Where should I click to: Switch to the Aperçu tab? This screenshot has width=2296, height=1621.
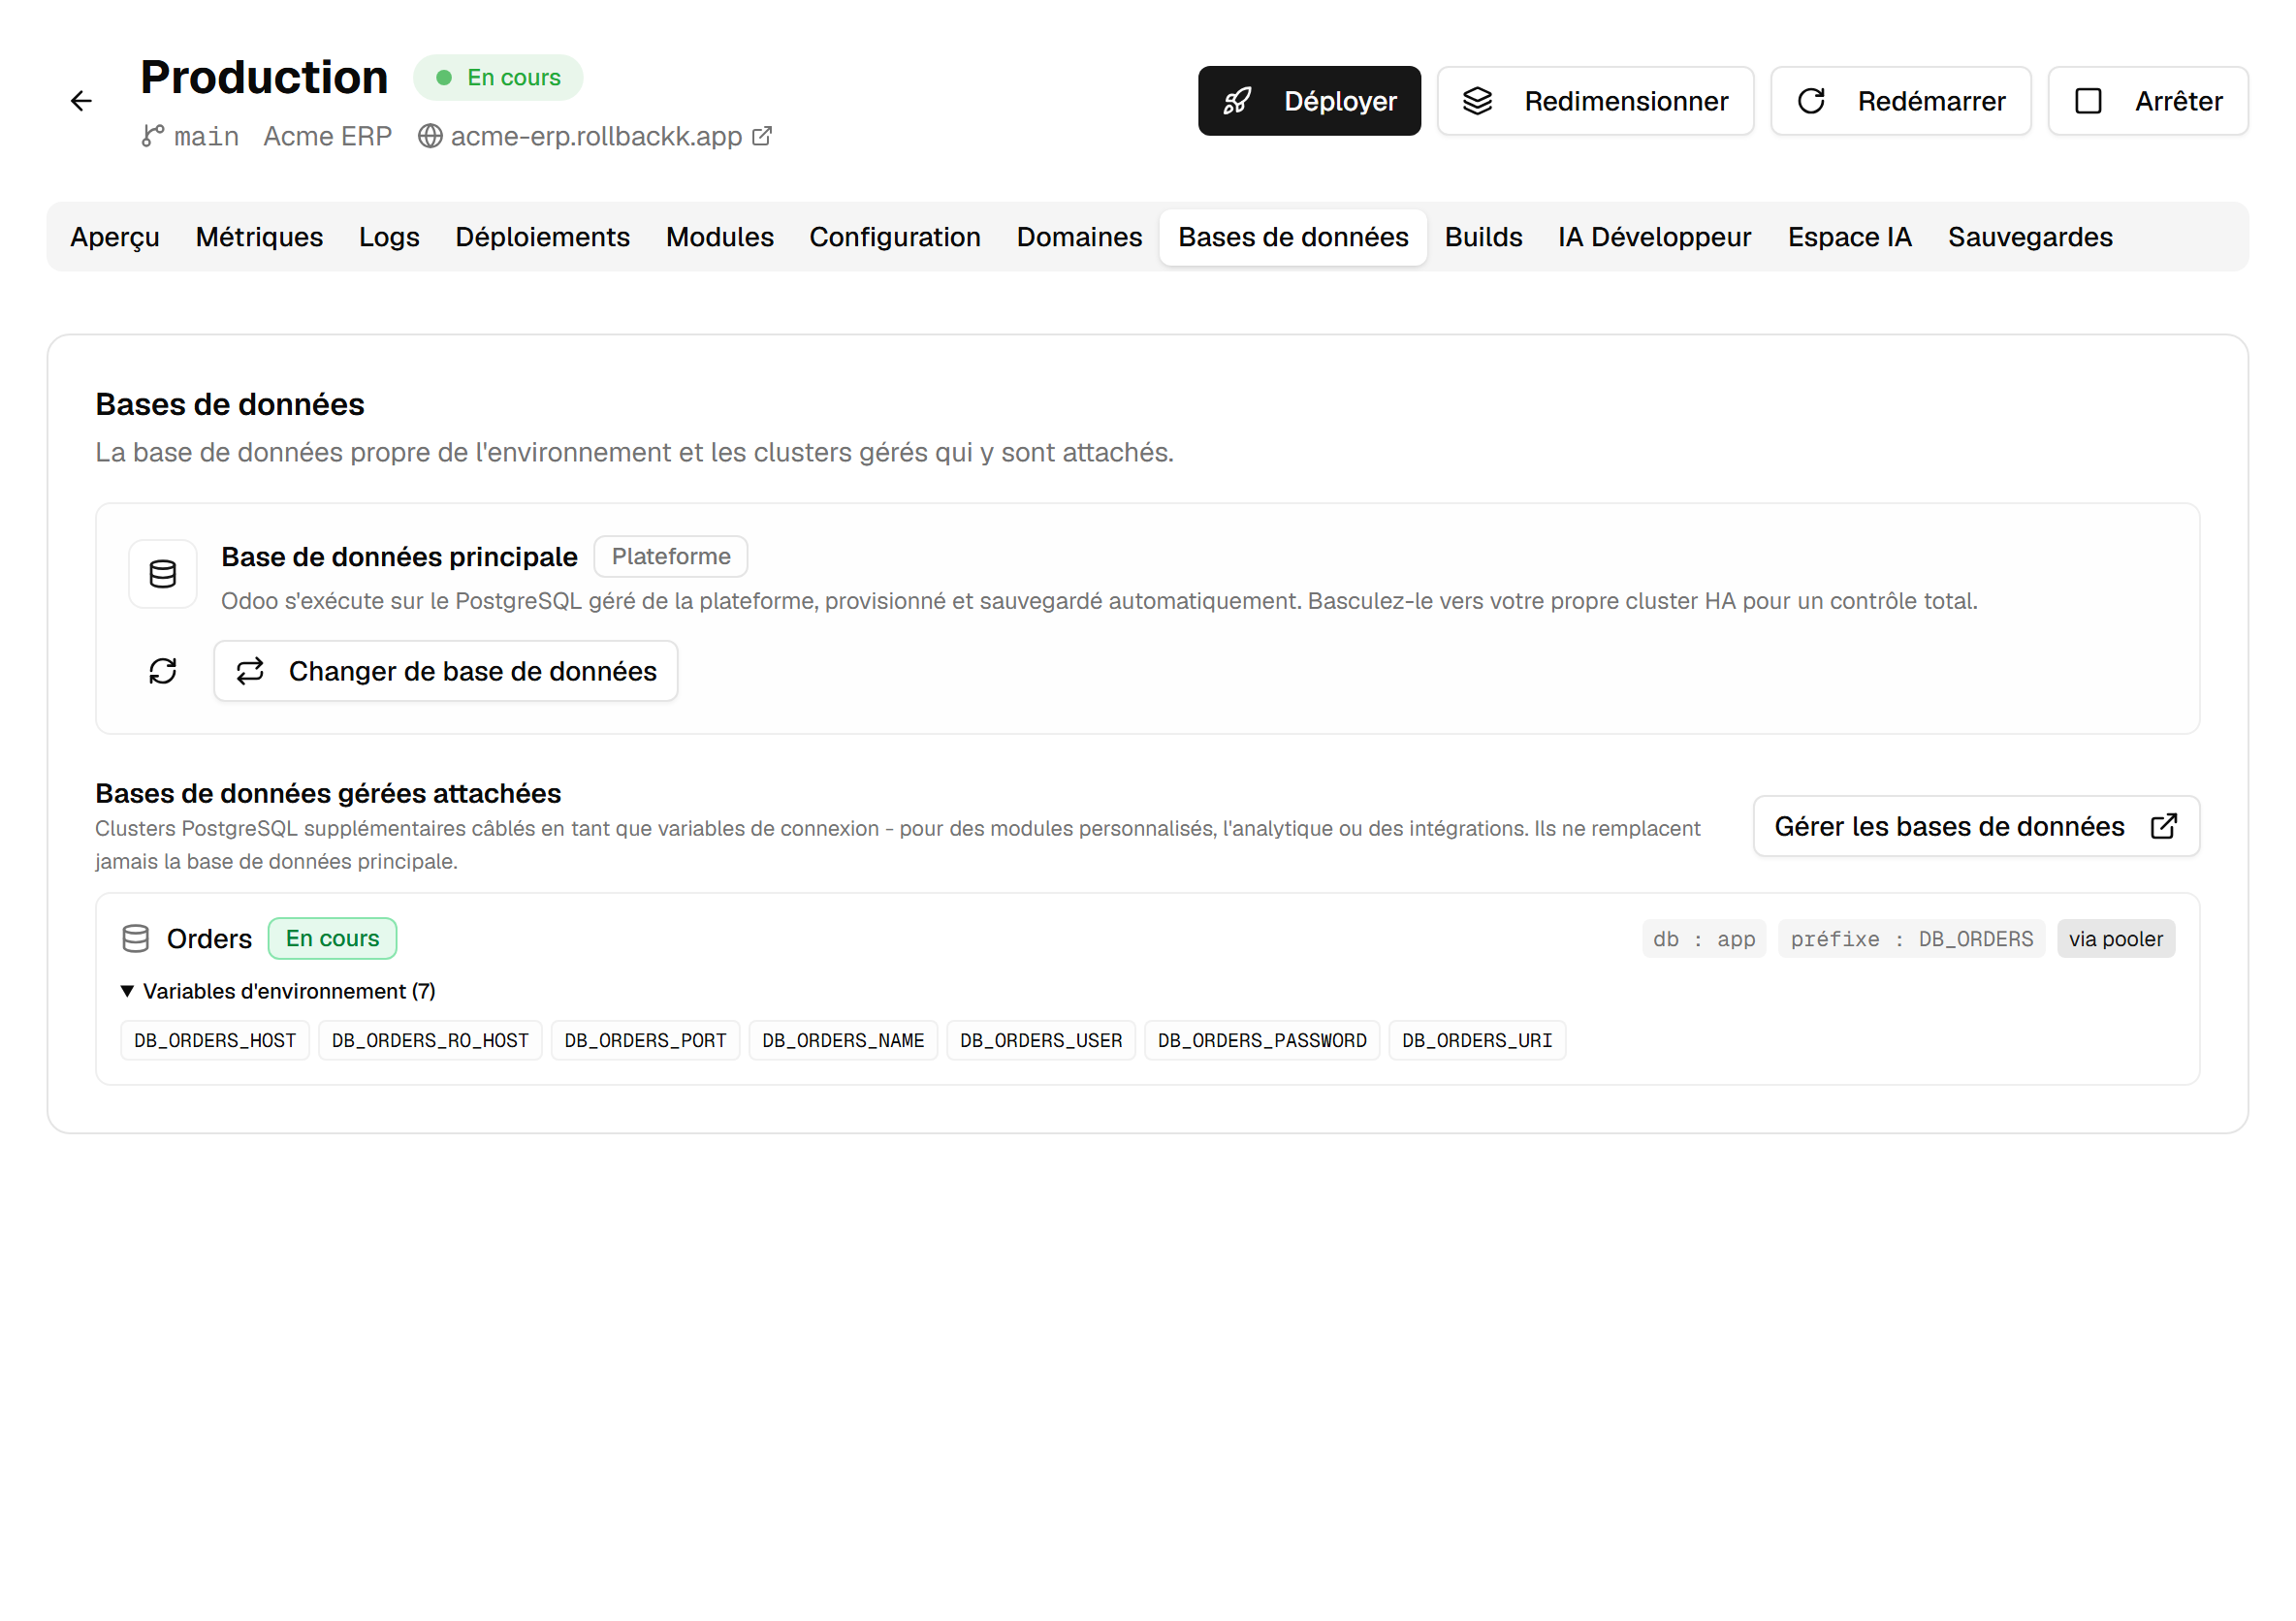115,237
